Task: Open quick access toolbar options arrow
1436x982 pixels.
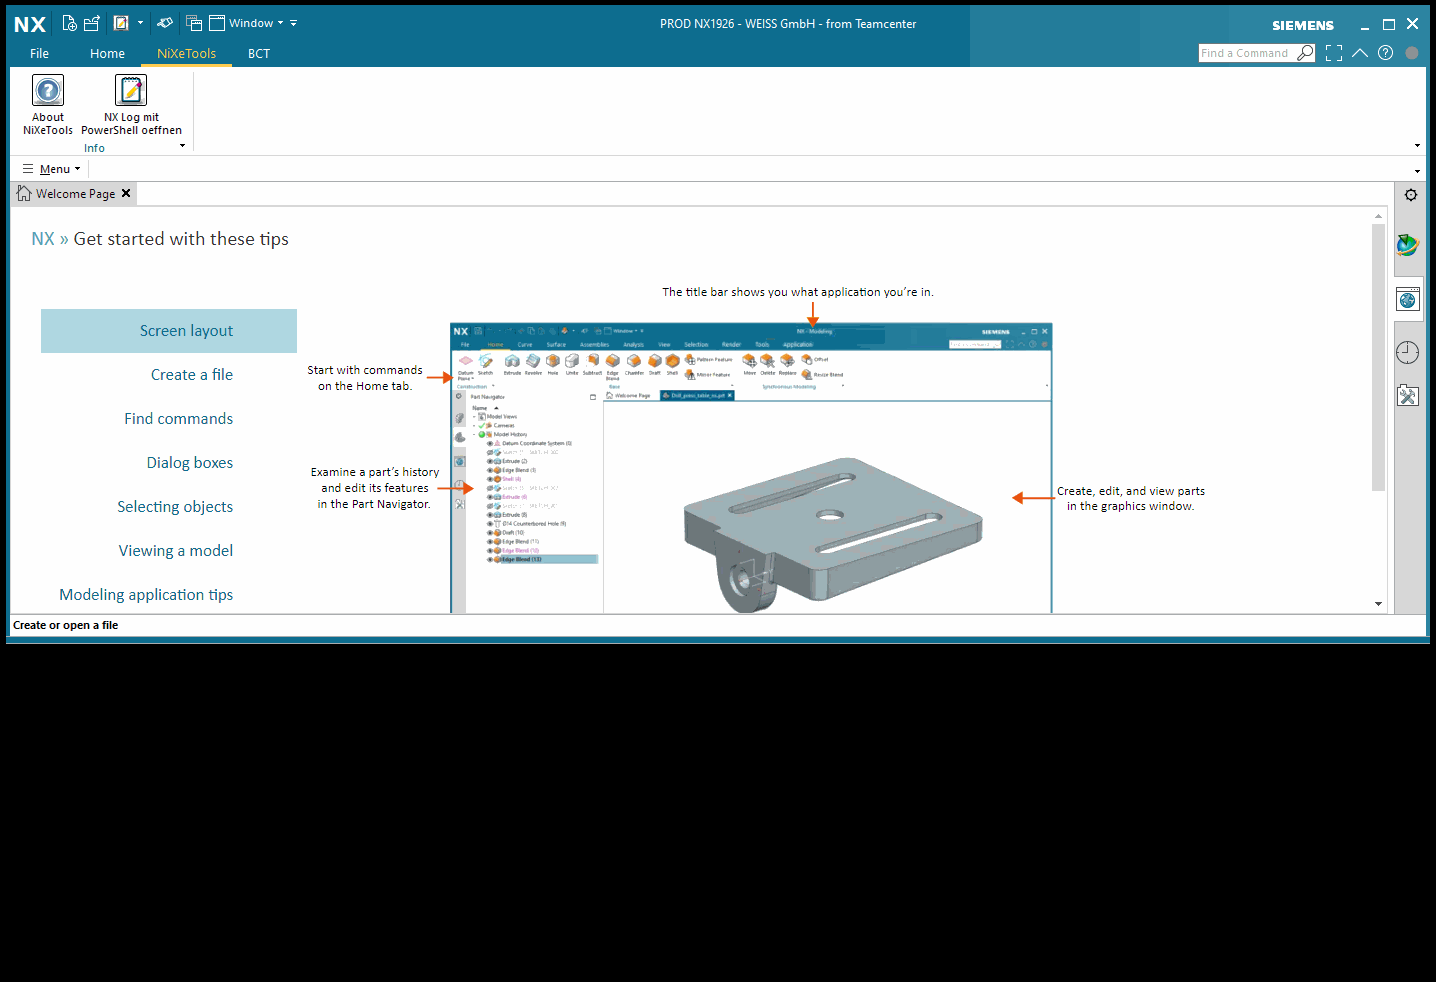Action: (x=294, y=23)
